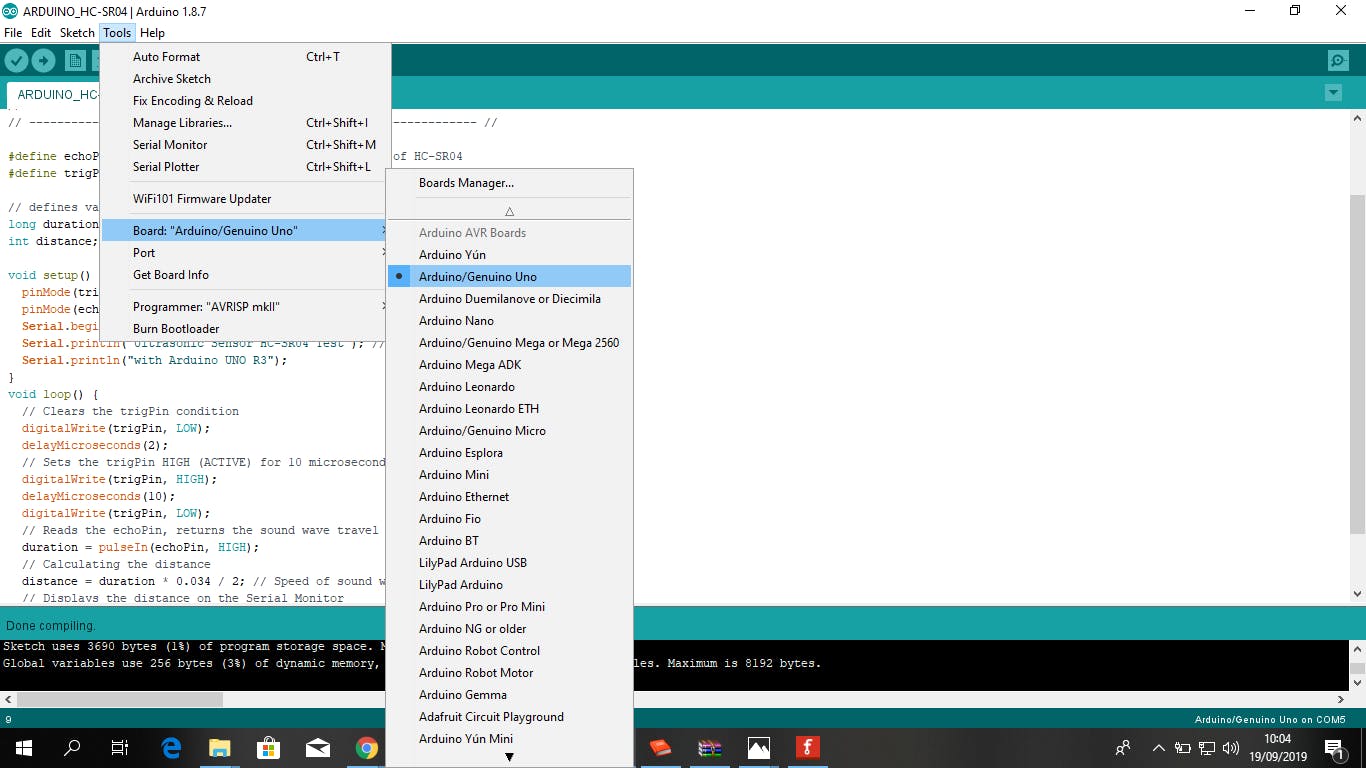Close the open Tools menu

117,33
